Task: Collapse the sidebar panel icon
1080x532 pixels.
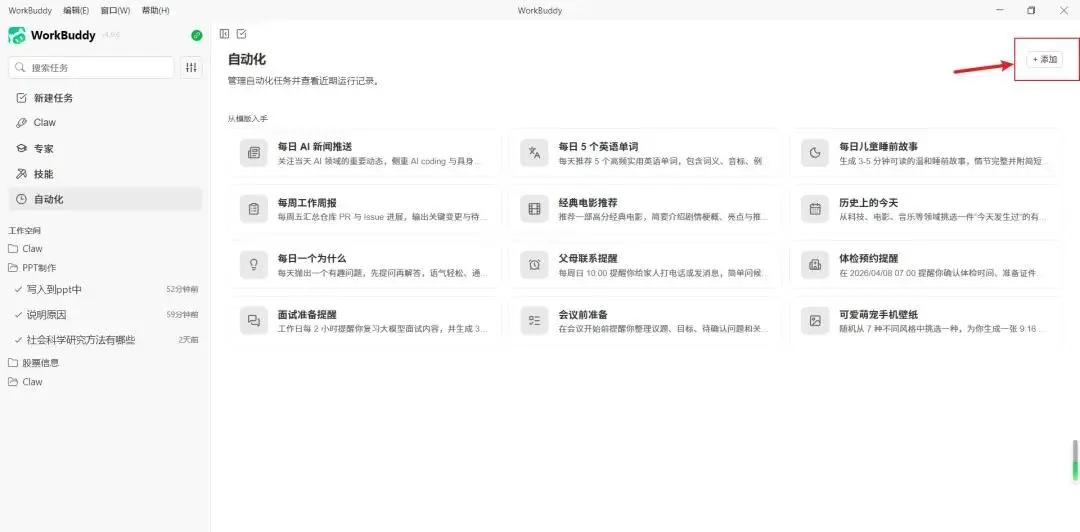Action: click(x=224, y=34)
